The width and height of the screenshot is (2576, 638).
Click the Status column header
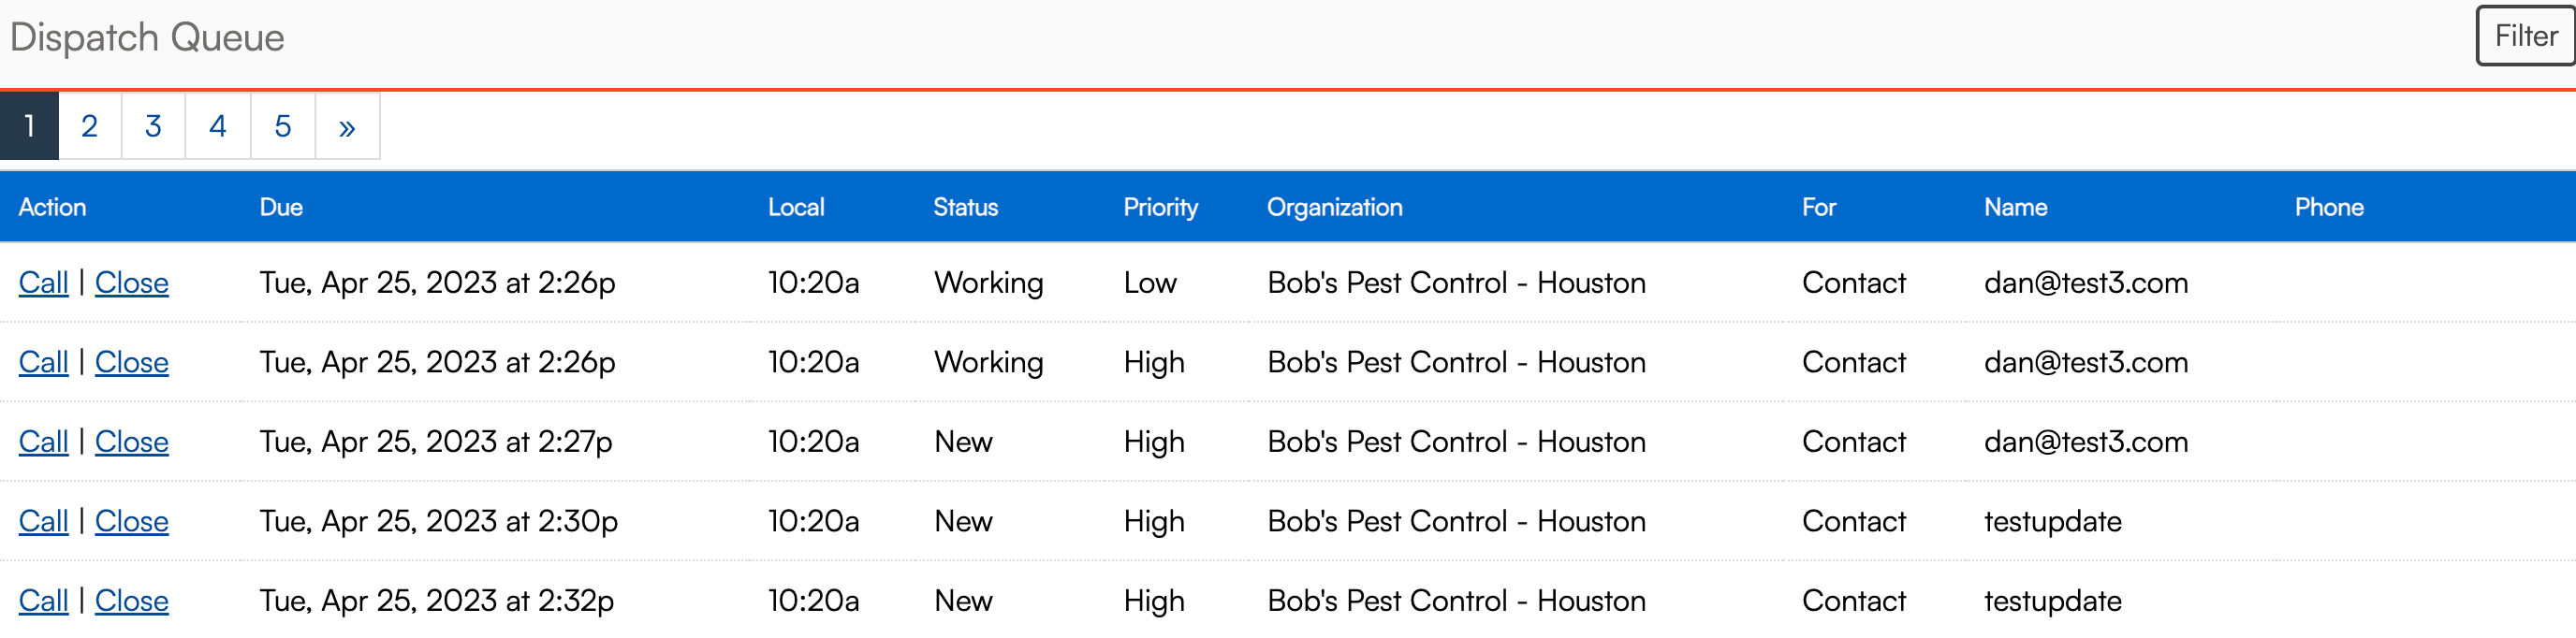(x=965, y=207)
